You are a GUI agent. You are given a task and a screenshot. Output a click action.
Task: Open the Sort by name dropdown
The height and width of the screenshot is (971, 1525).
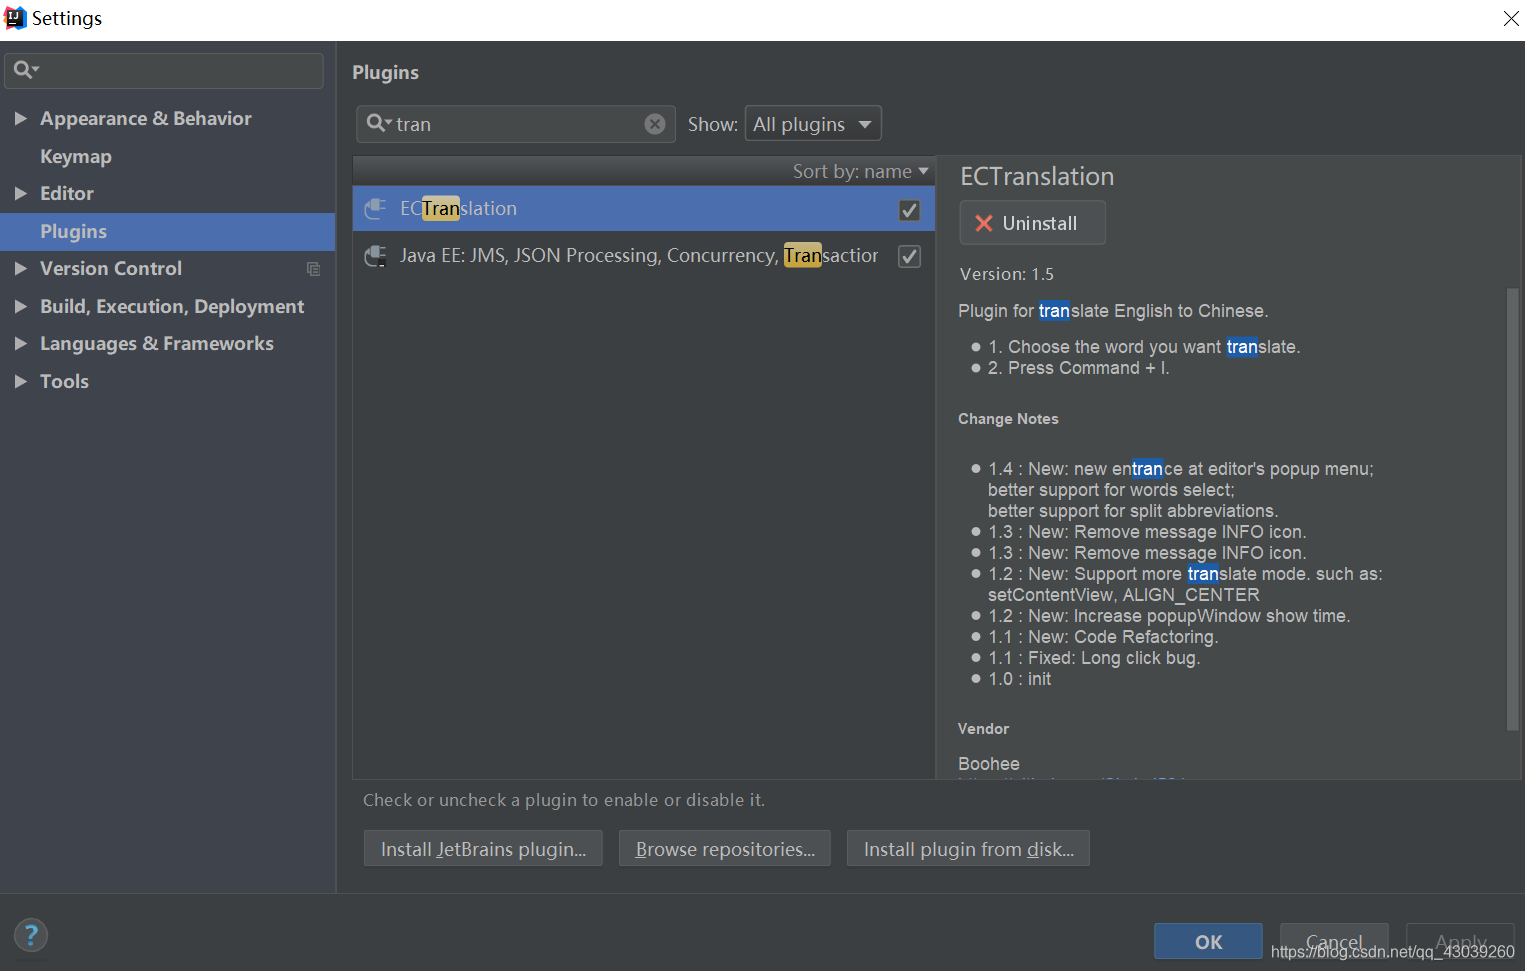(861, 171)
